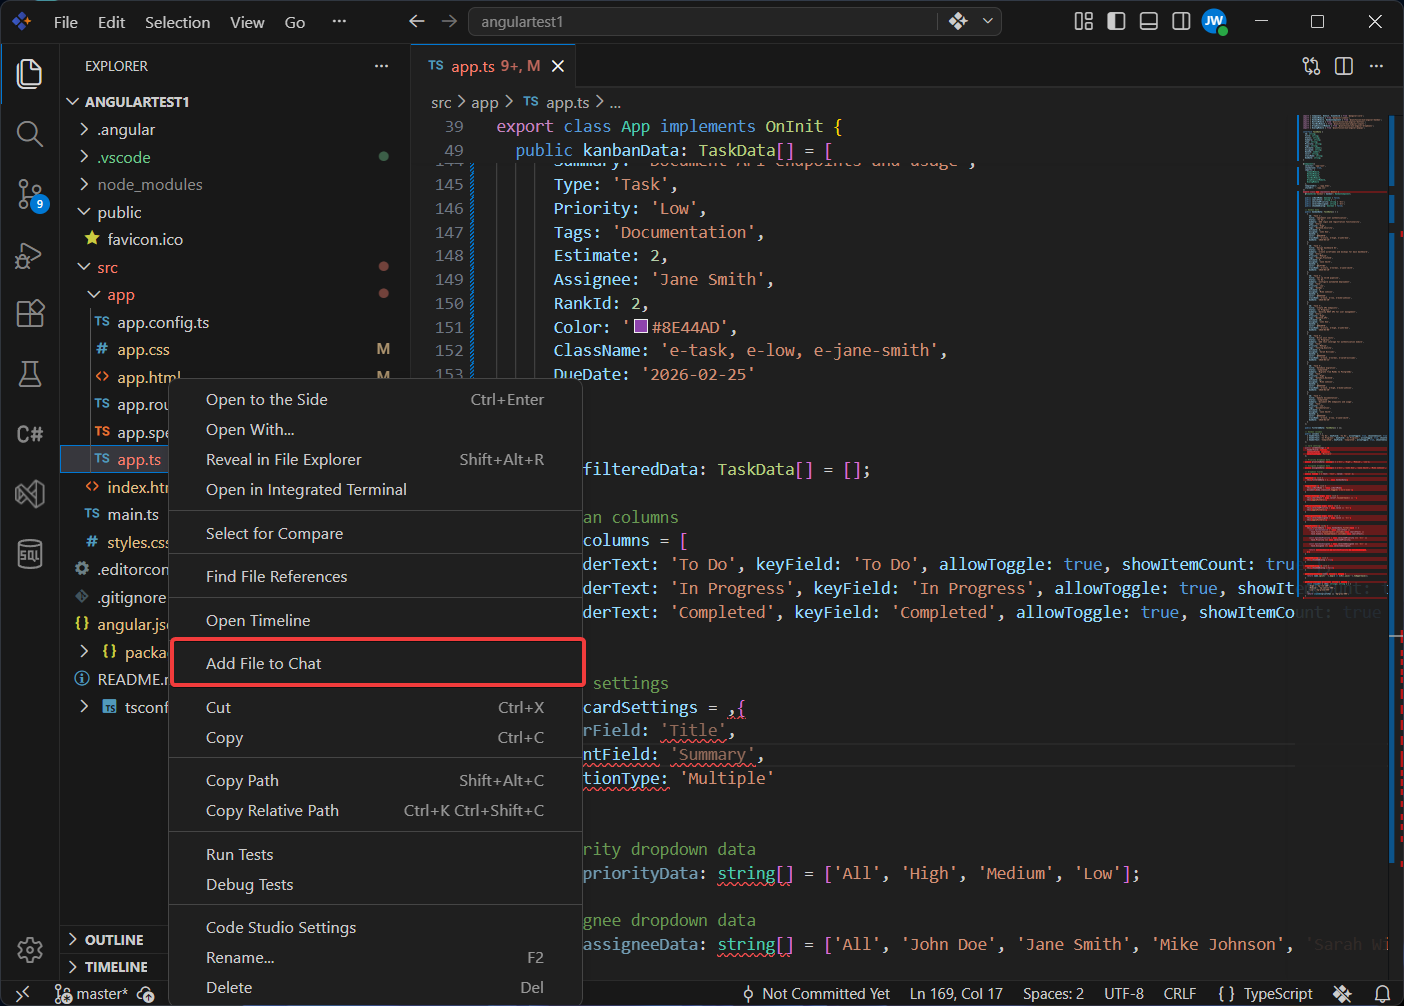1404x1006 pixels.
Task: Select Reveal in File Explorer
Action: 375,459
